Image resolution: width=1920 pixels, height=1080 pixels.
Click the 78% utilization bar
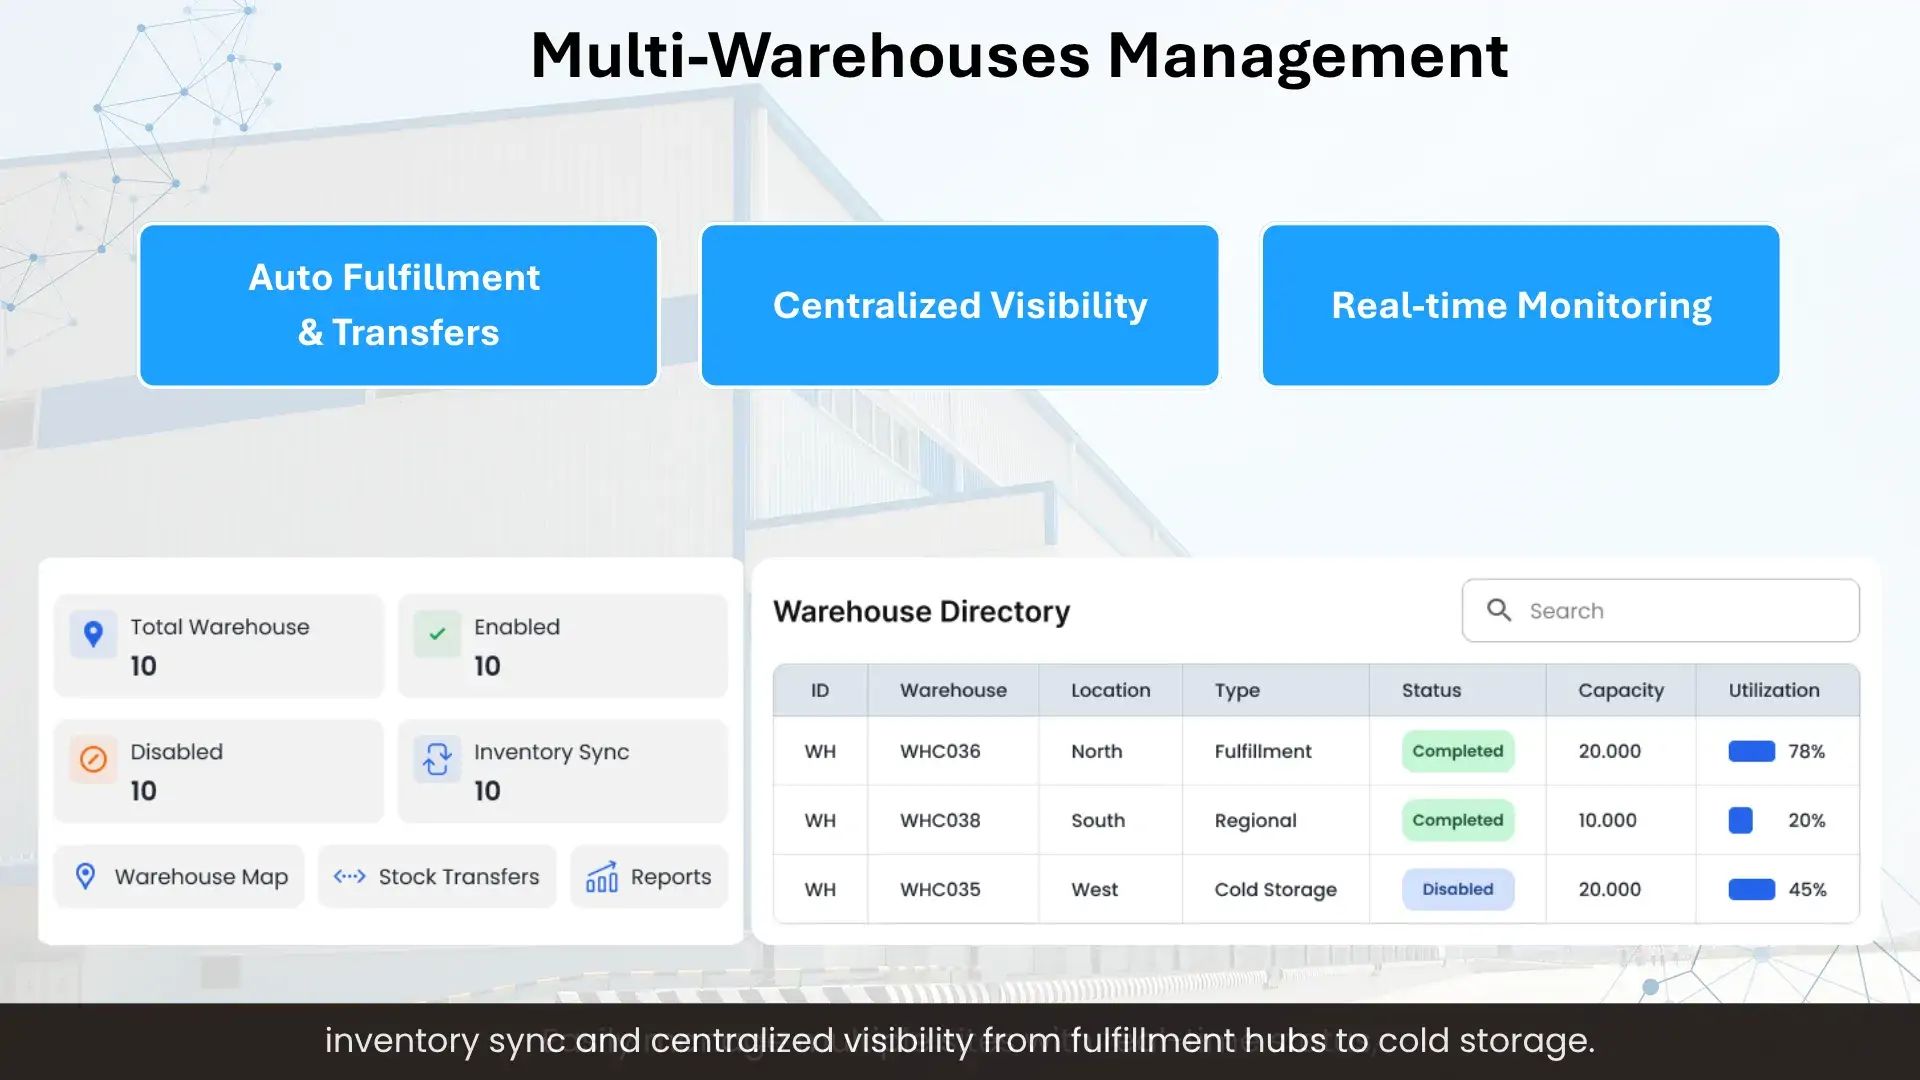1751,751
